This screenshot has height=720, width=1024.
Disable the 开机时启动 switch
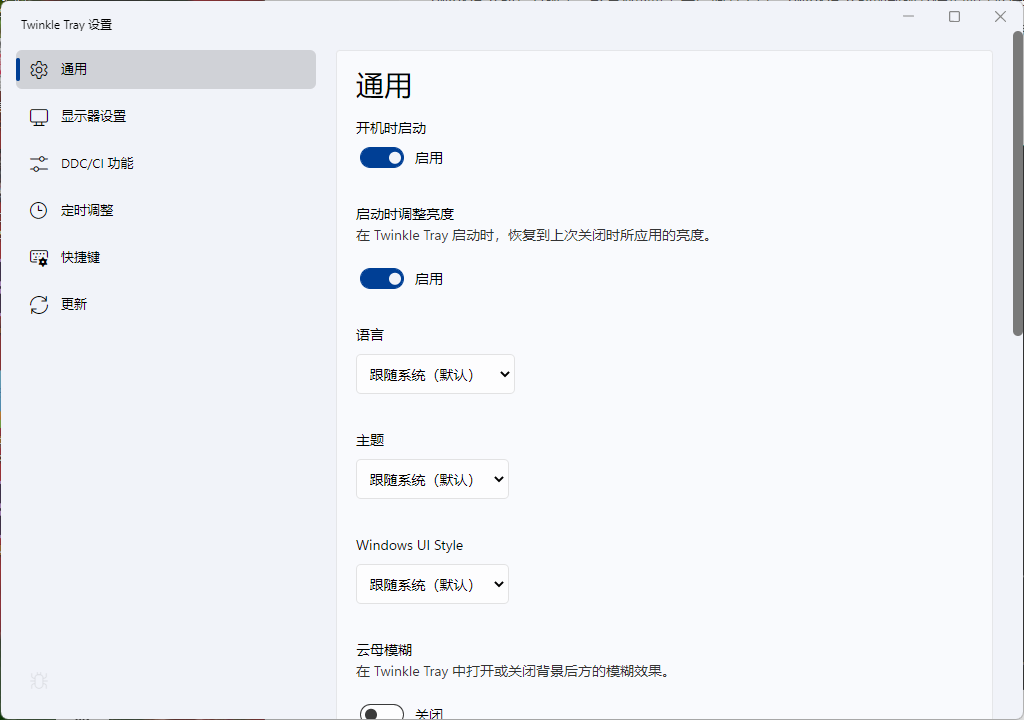381,157
